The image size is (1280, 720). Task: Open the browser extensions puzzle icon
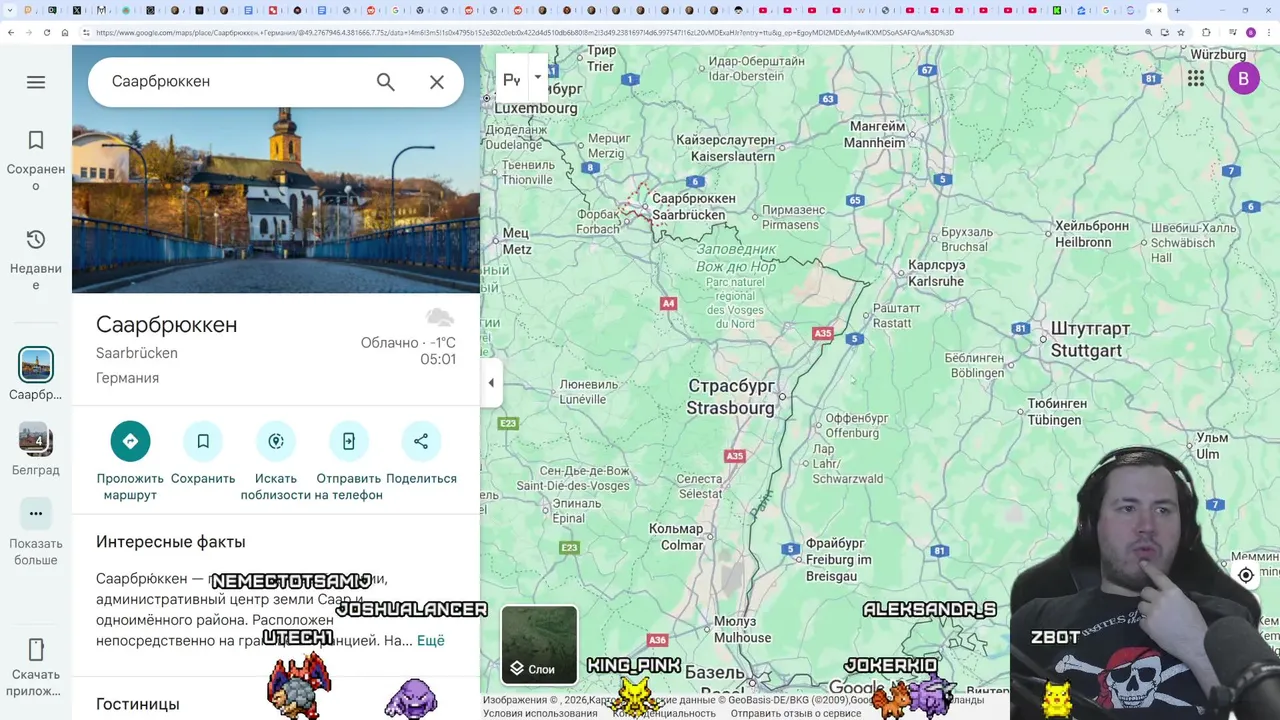(x=1206, y=32)
